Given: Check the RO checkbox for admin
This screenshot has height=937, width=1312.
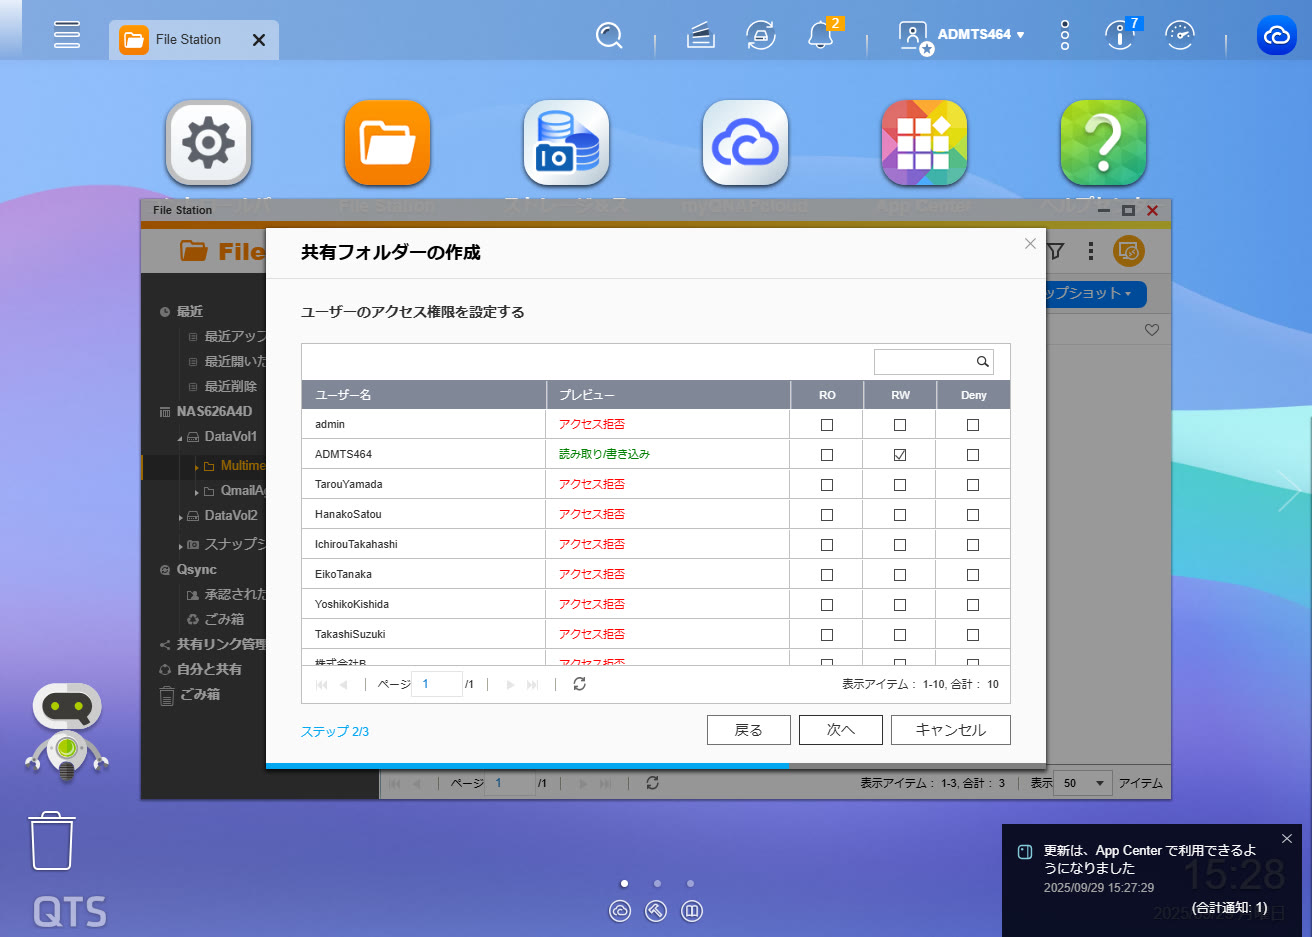Looking at the screenshot, I should click(827, 425).
